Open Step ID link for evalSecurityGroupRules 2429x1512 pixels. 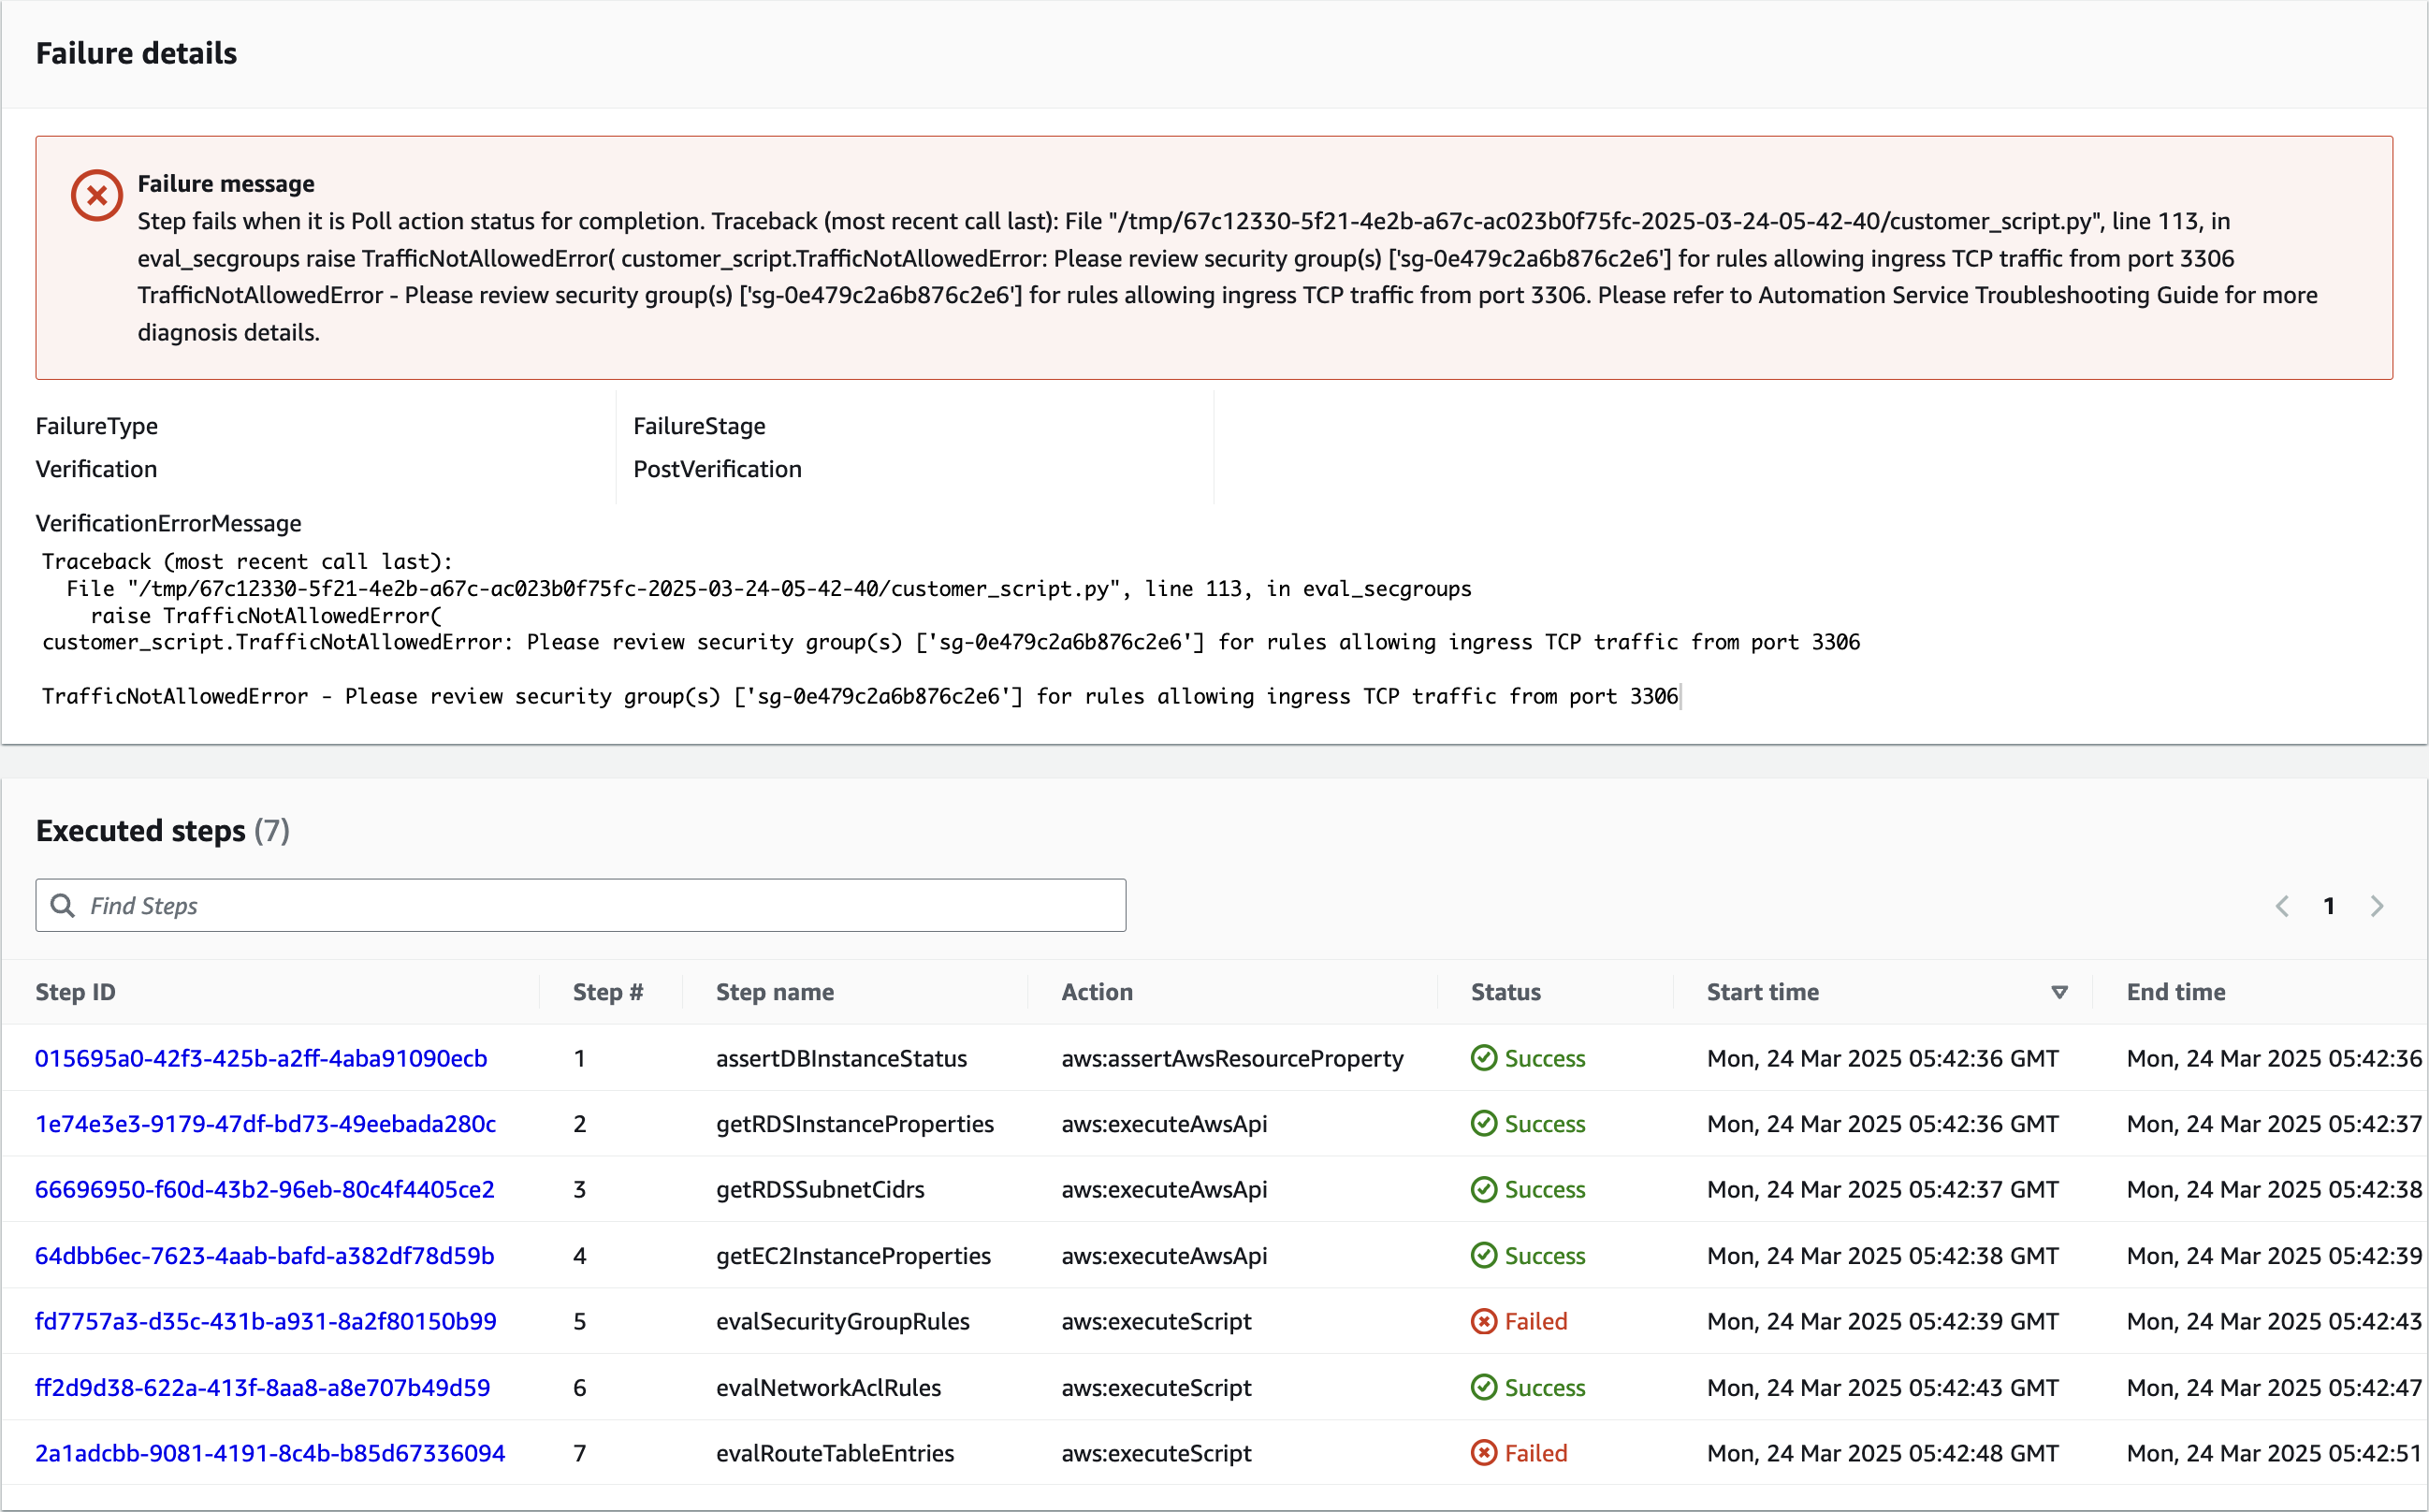tap(266, 1321)
